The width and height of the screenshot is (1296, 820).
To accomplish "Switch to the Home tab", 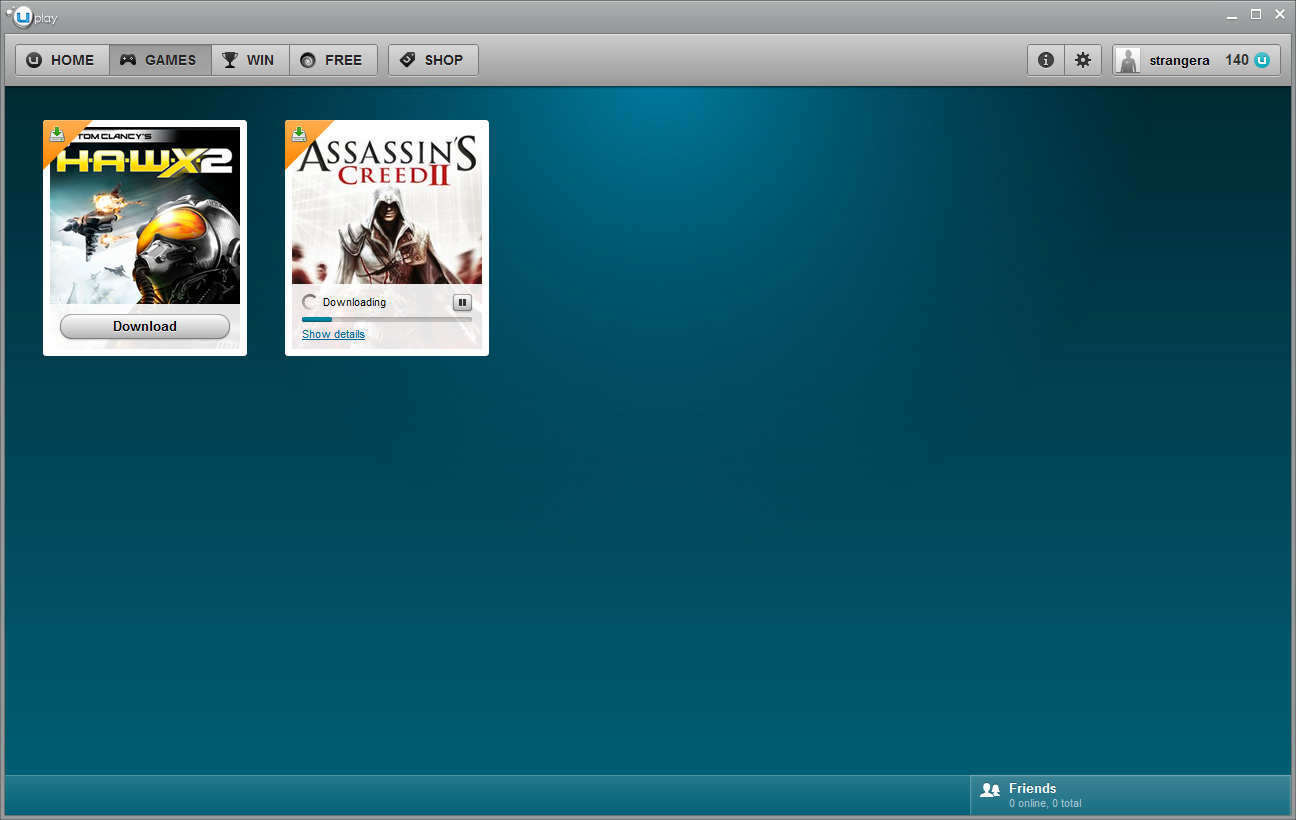I will (62, 60).
